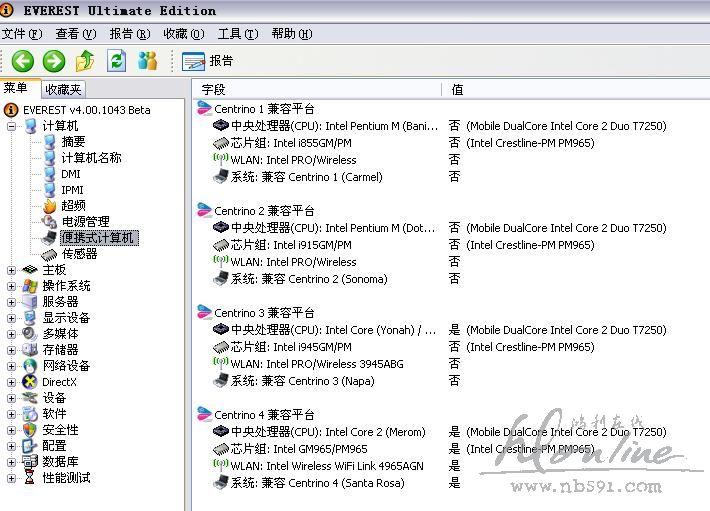Open the 报告 report toolbar button
710x511 pixels.
pos(208,61)
